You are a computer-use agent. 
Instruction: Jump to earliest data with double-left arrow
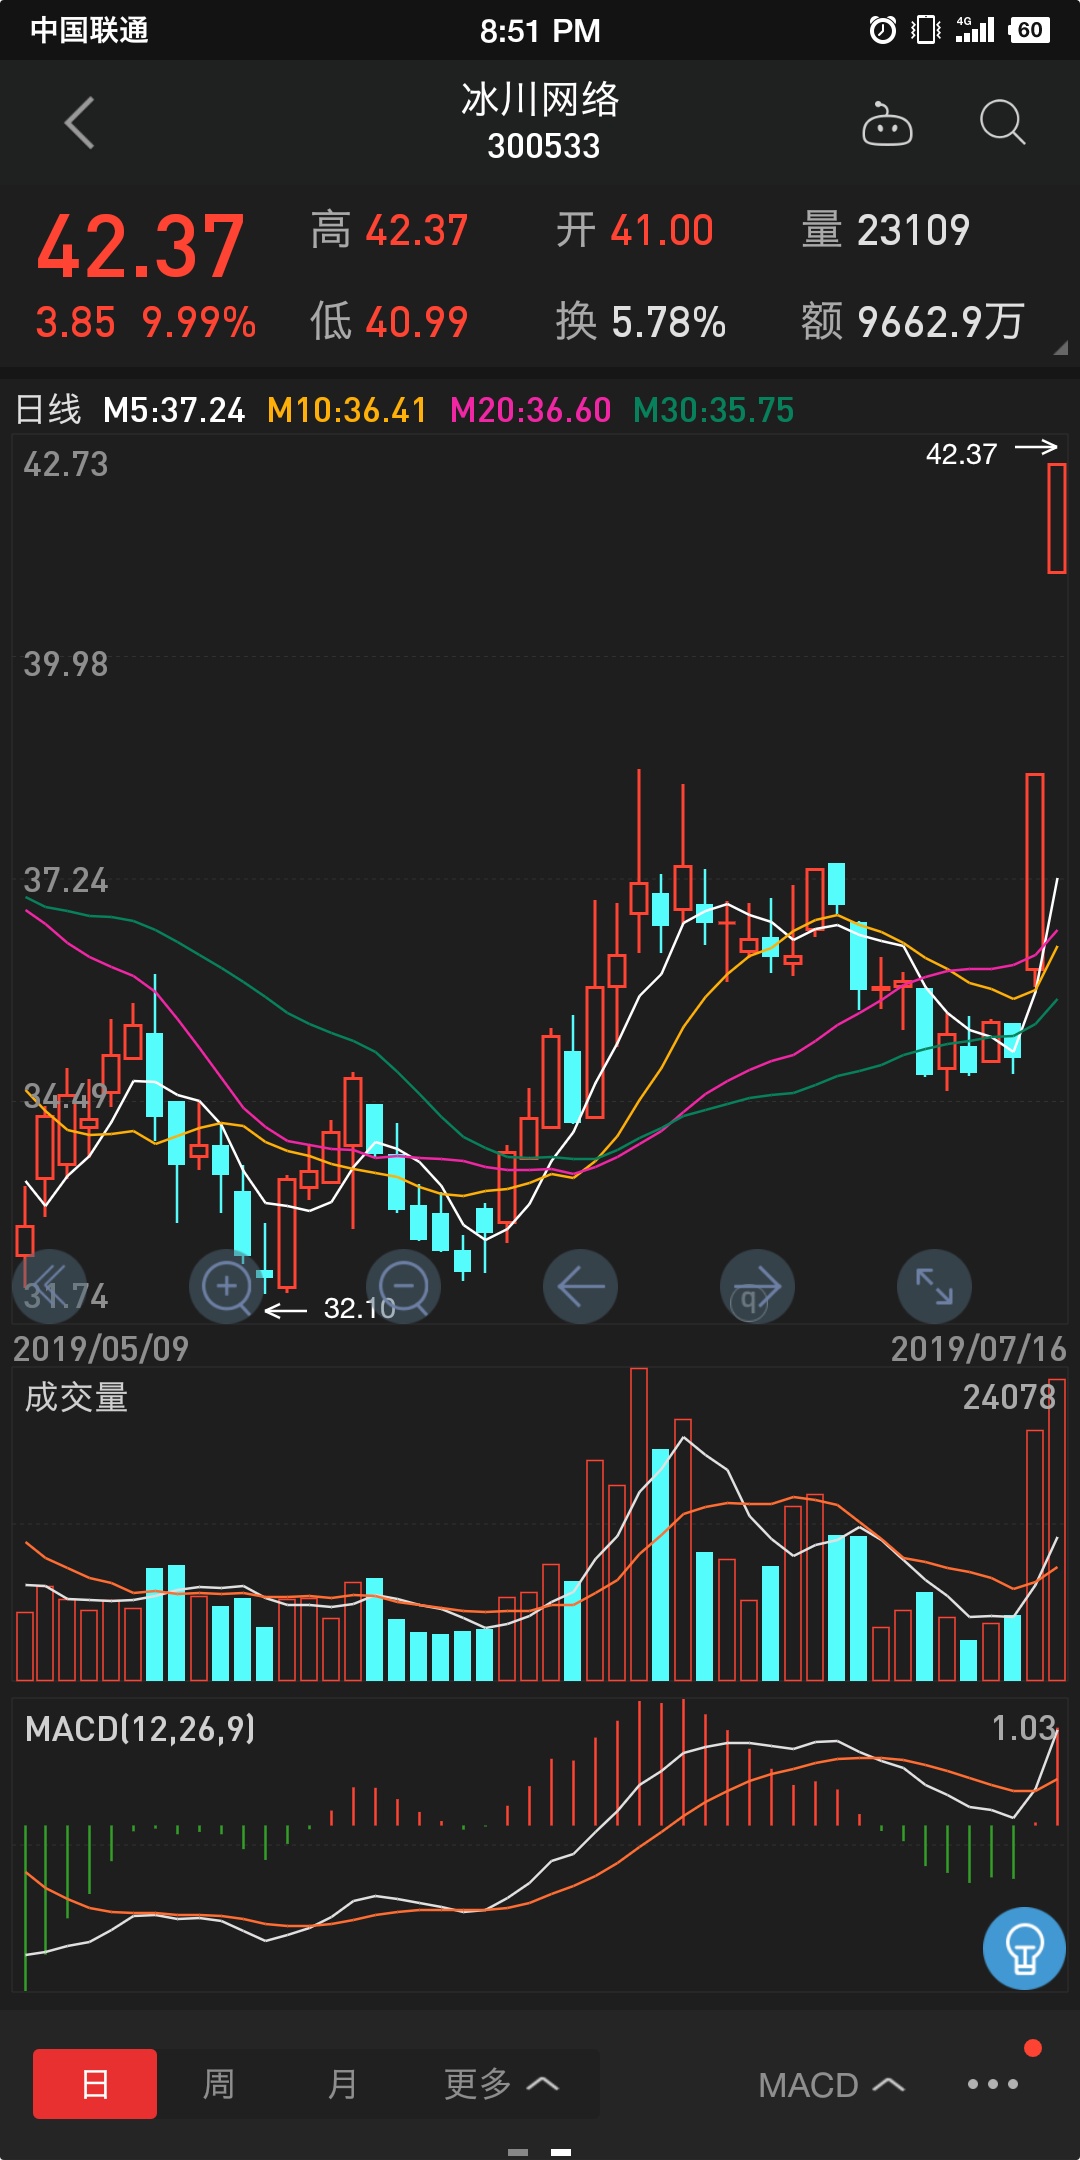click(x=48, y=1286)
